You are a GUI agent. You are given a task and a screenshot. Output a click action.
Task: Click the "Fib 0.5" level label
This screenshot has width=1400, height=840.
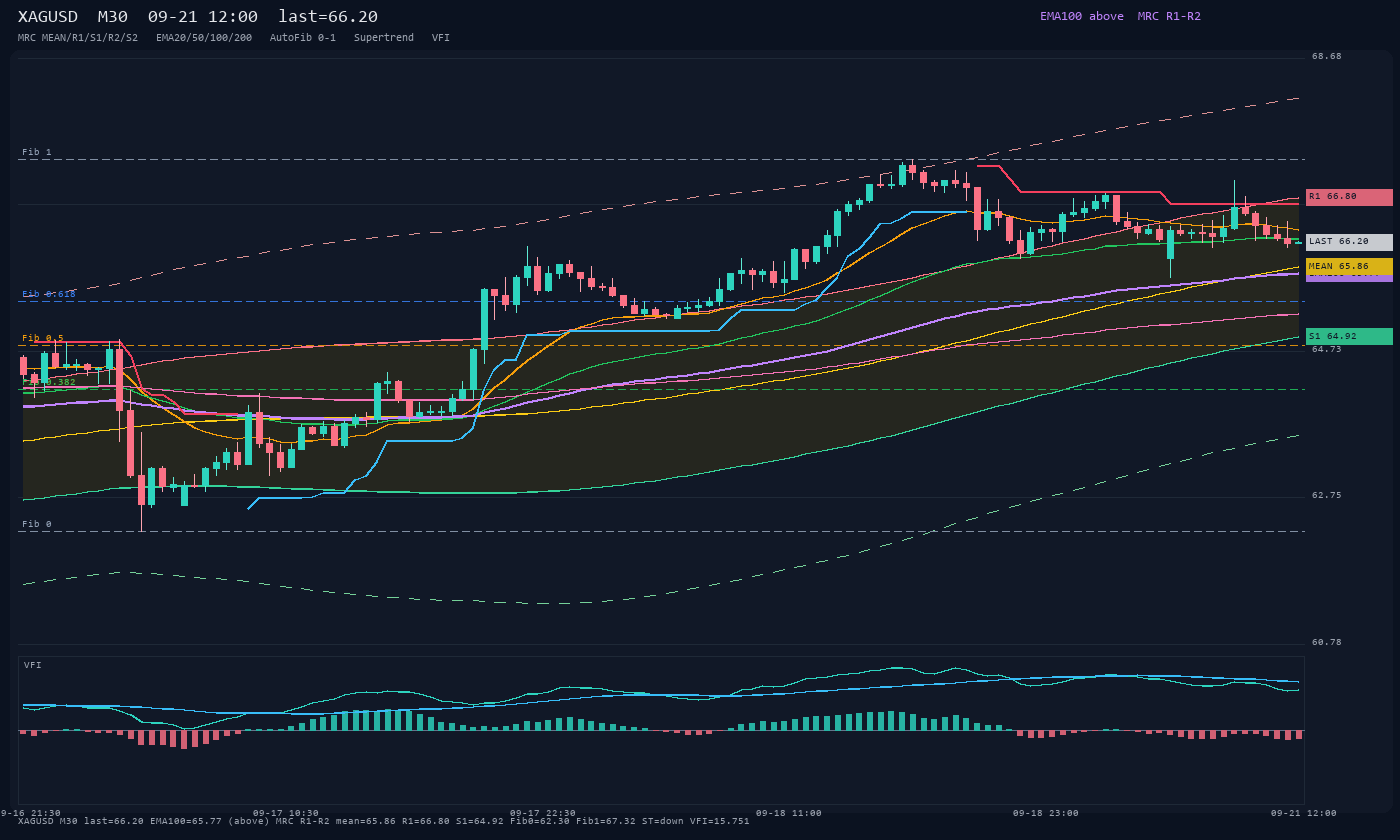[x=43, y=338]
